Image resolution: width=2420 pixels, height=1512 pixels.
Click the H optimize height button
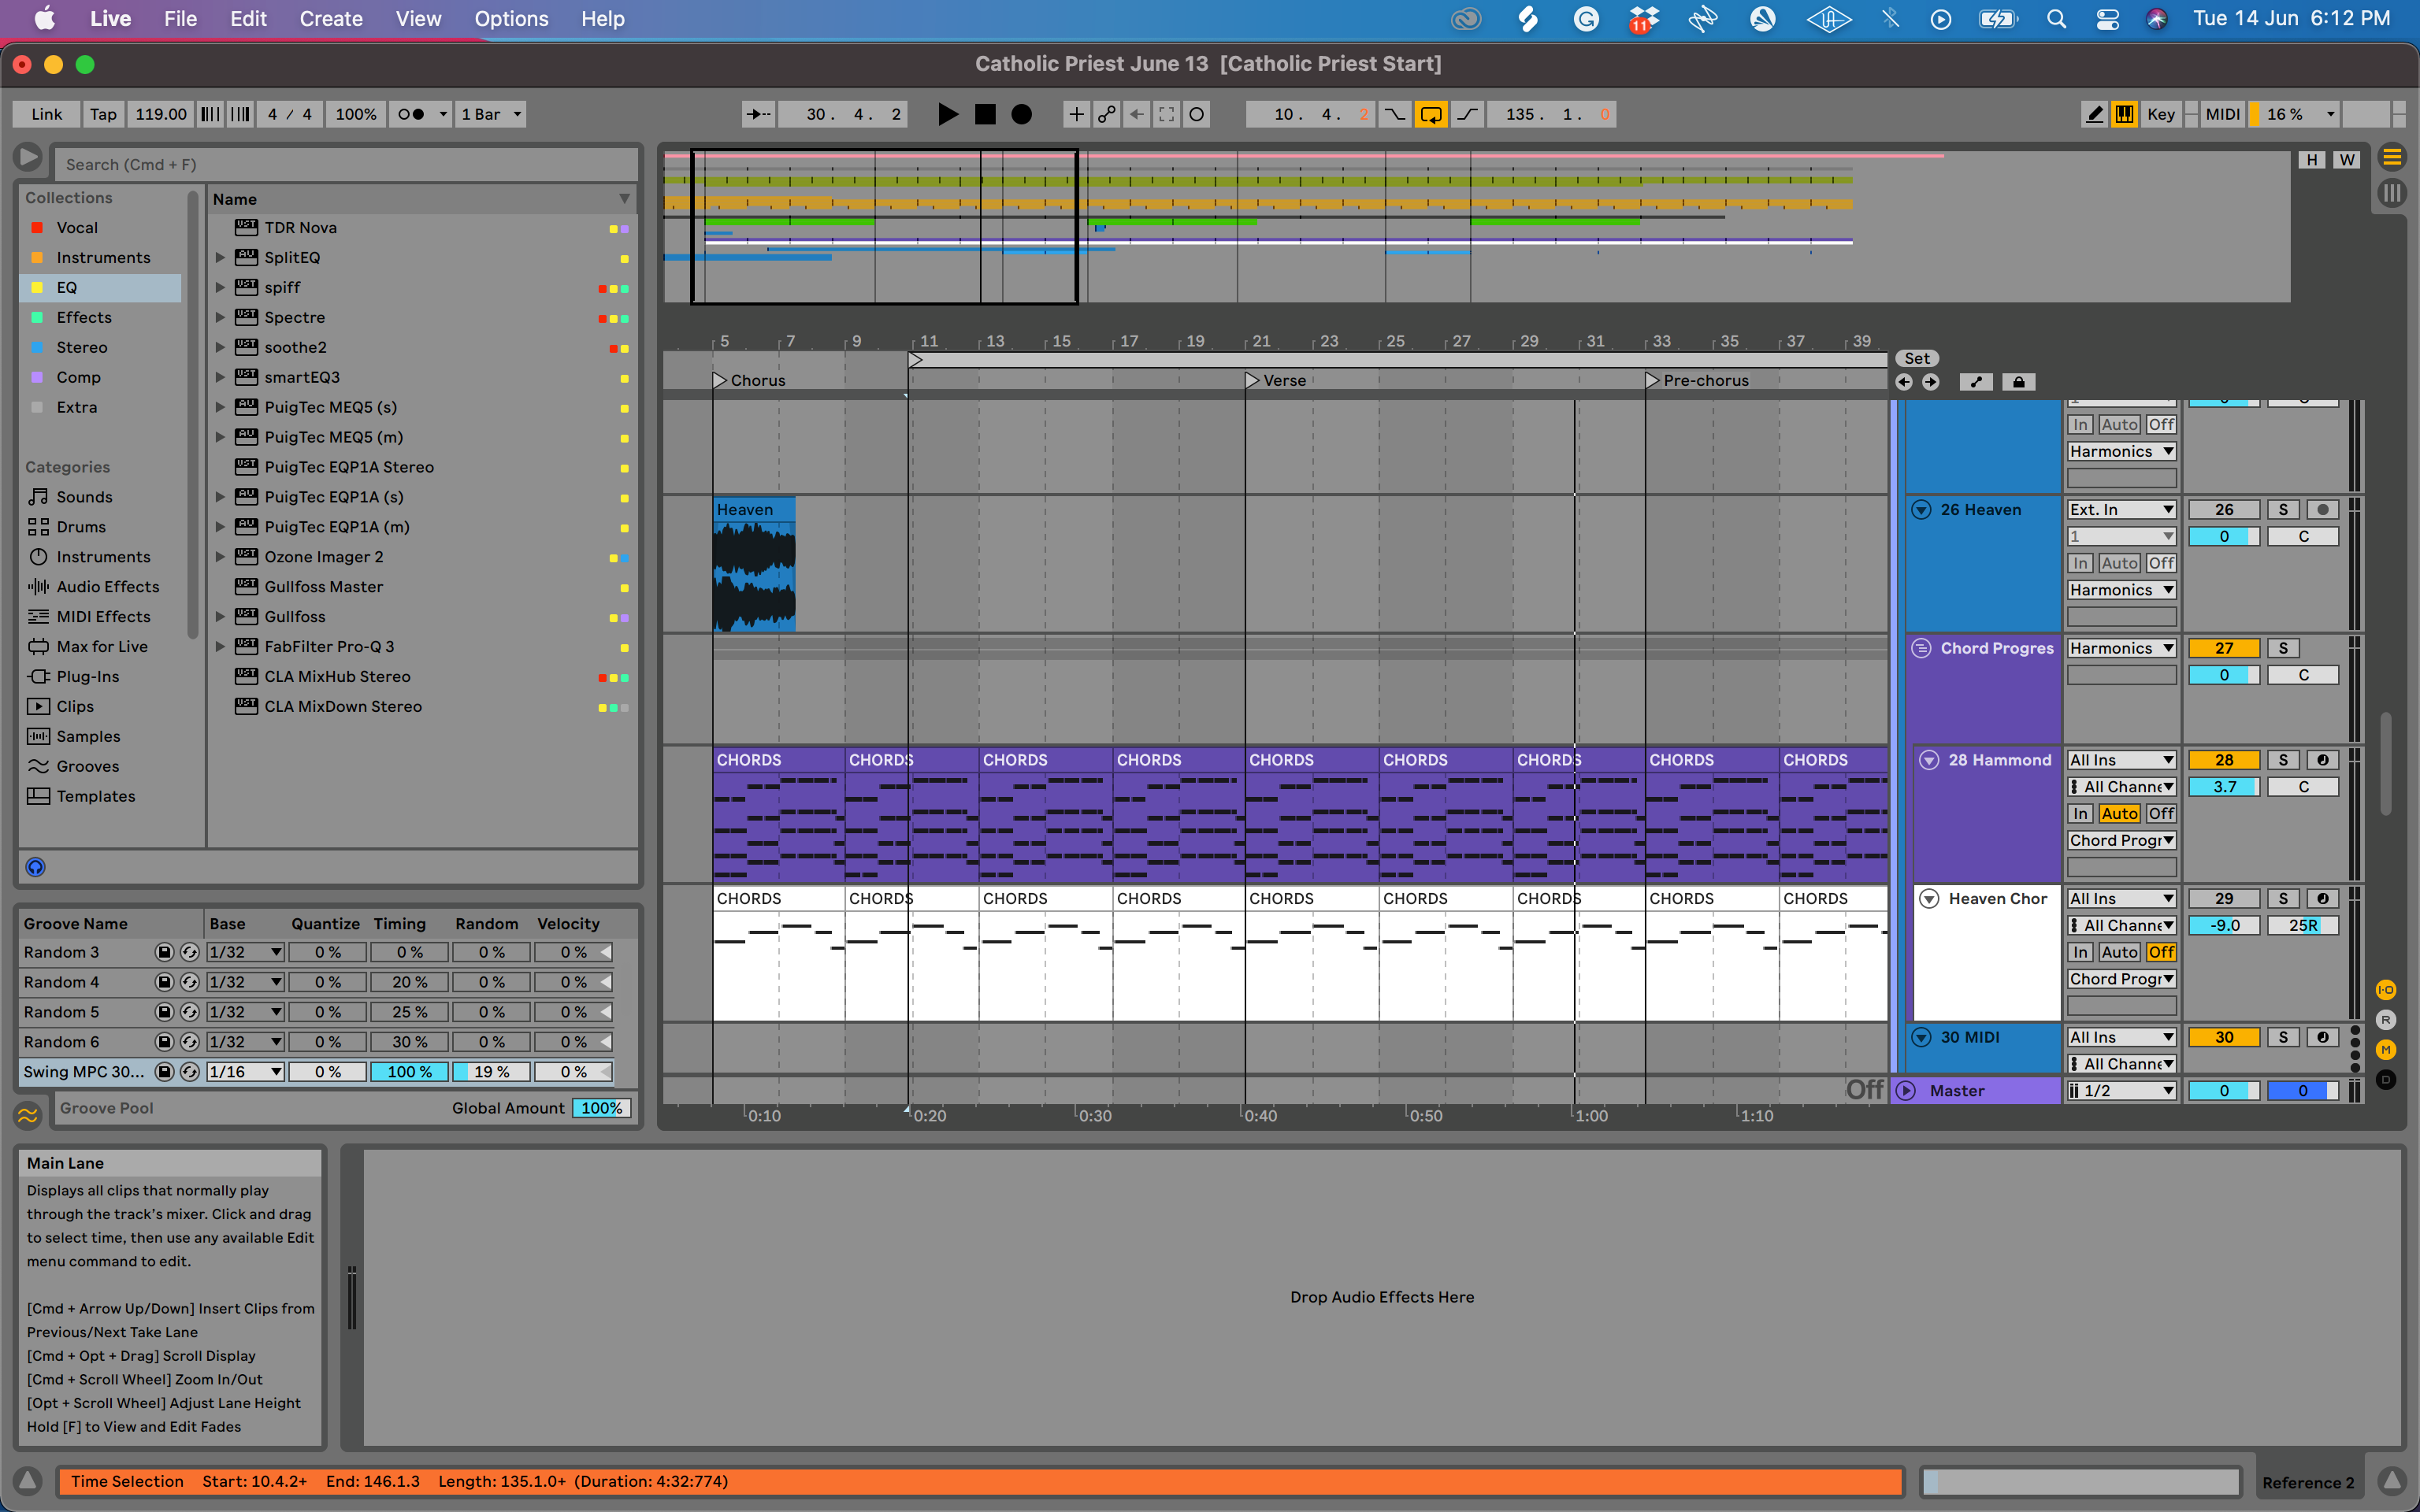click(2311, 160)
